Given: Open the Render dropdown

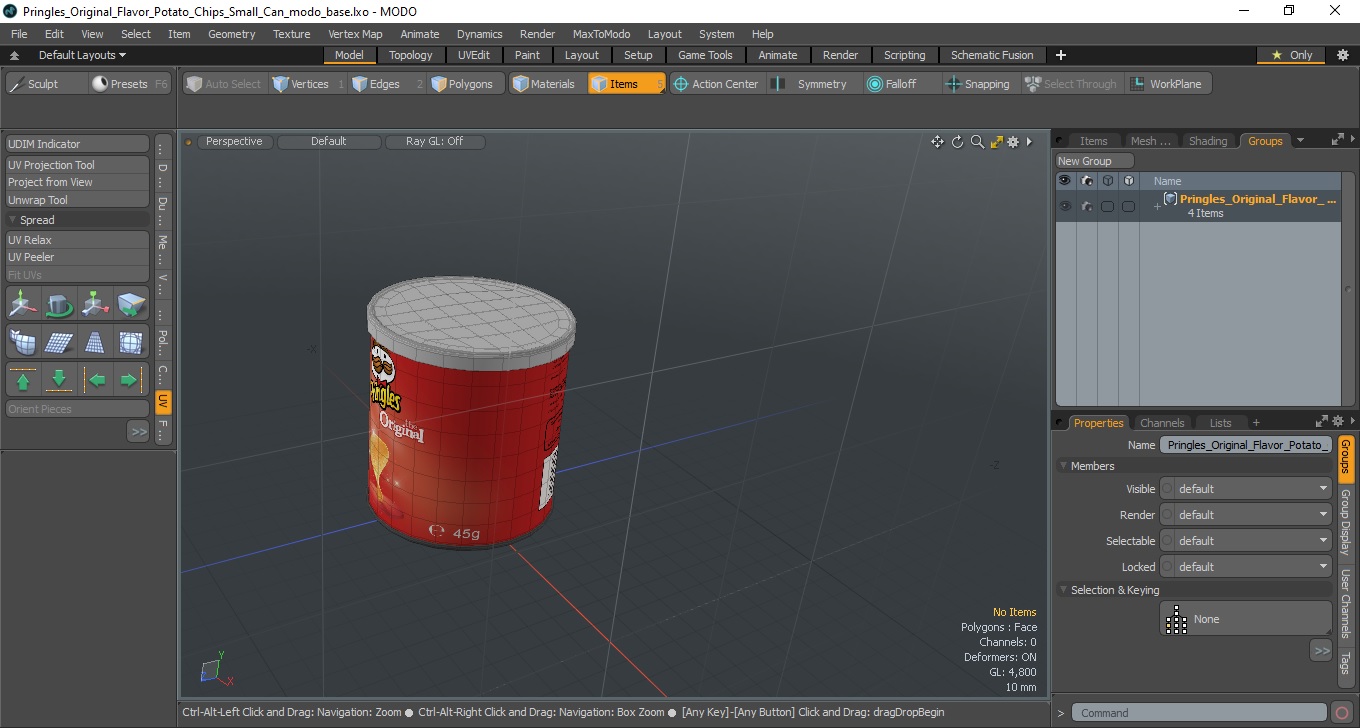Looking at the screenshot, I should [x=1245, y=515].
